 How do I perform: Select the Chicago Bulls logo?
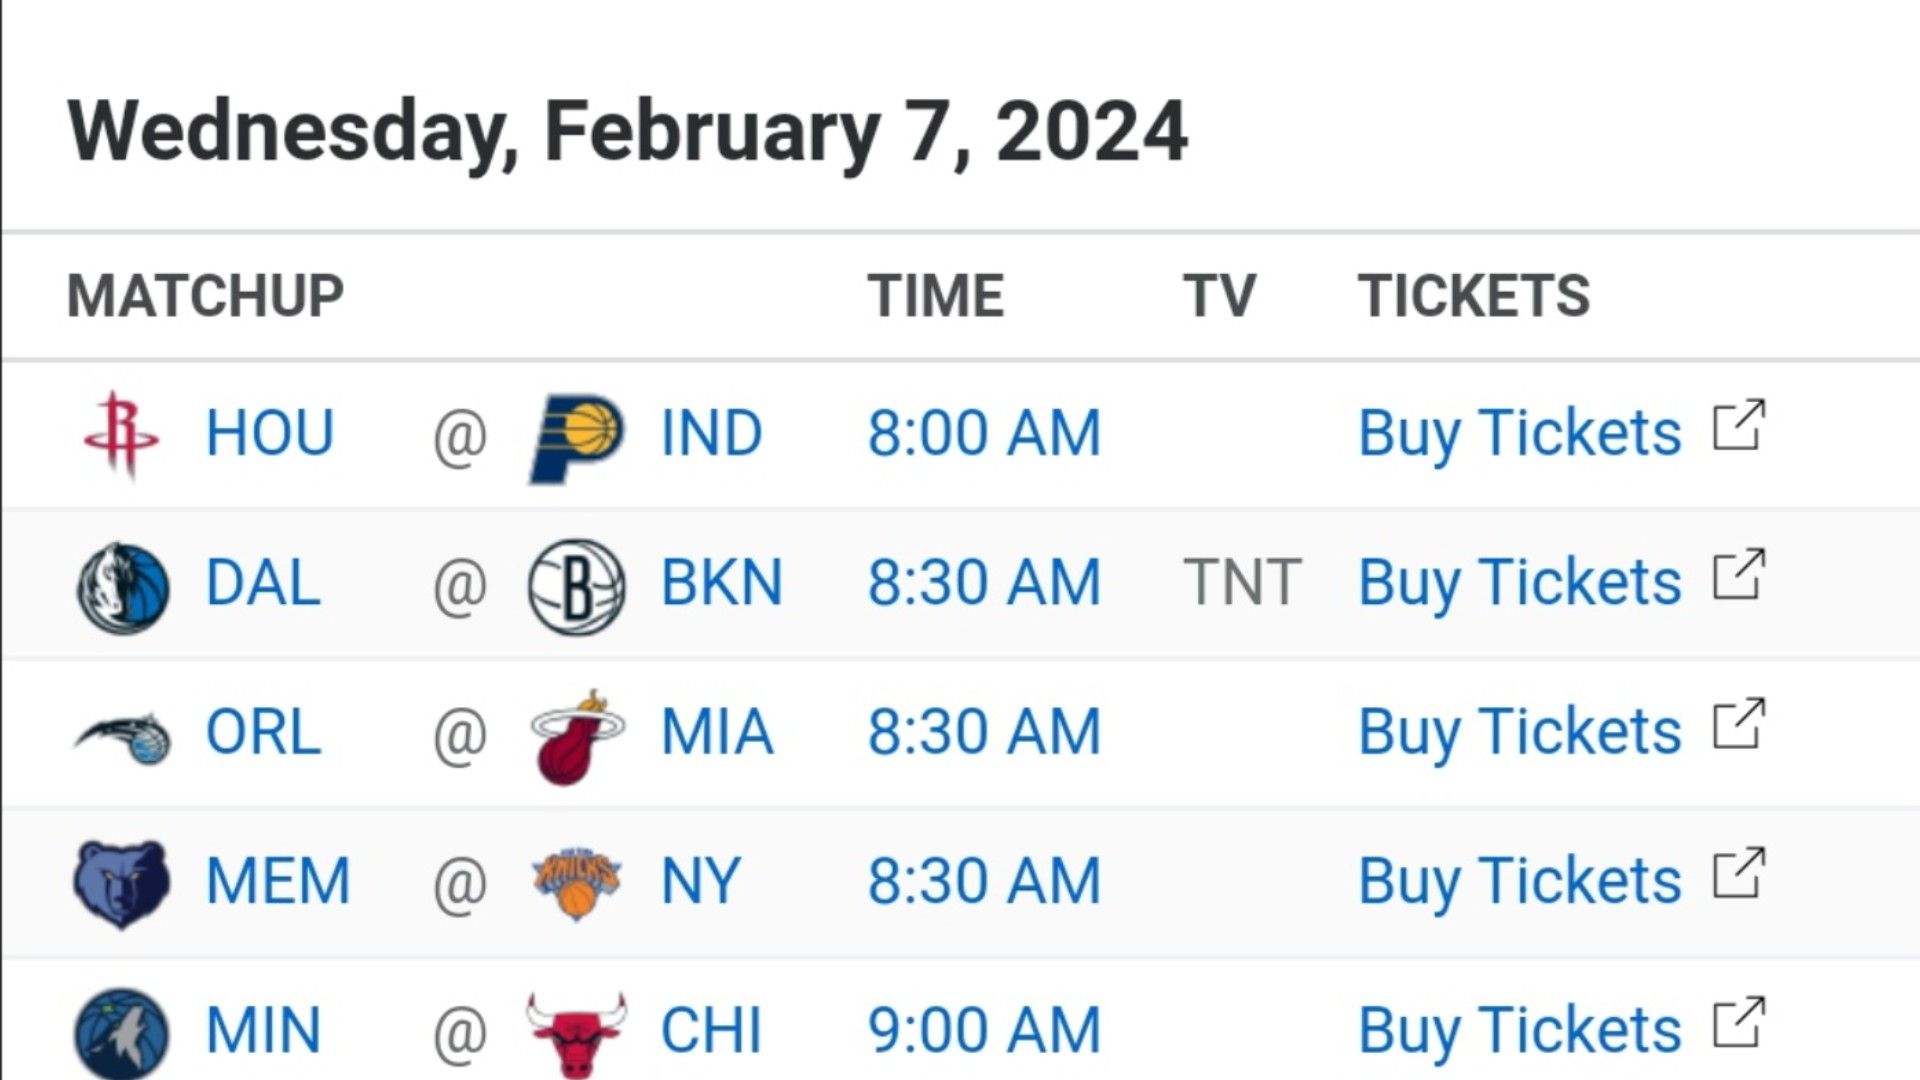577,1035
